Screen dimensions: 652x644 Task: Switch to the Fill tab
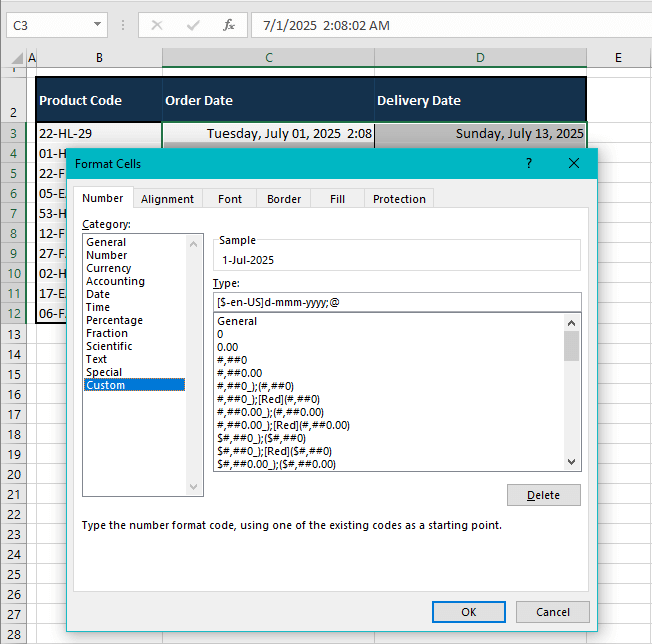pos(337,199)
